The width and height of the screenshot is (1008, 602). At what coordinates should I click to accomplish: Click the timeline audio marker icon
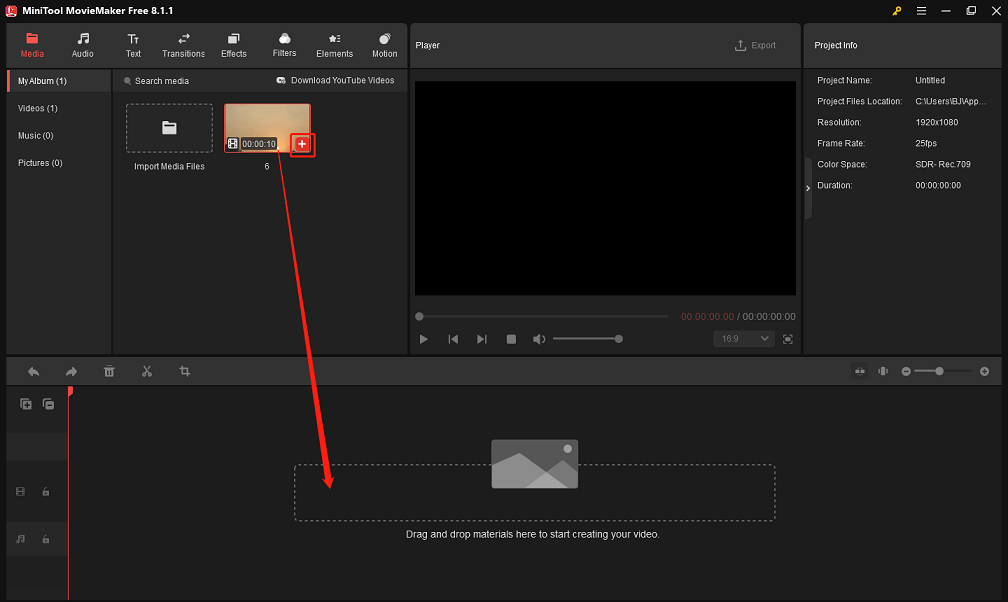tap(883, 371)
